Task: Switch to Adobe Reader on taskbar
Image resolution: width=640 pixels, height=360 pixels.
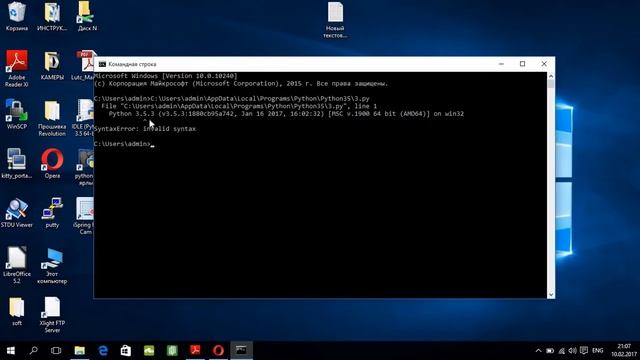Action: click(195, 350)
